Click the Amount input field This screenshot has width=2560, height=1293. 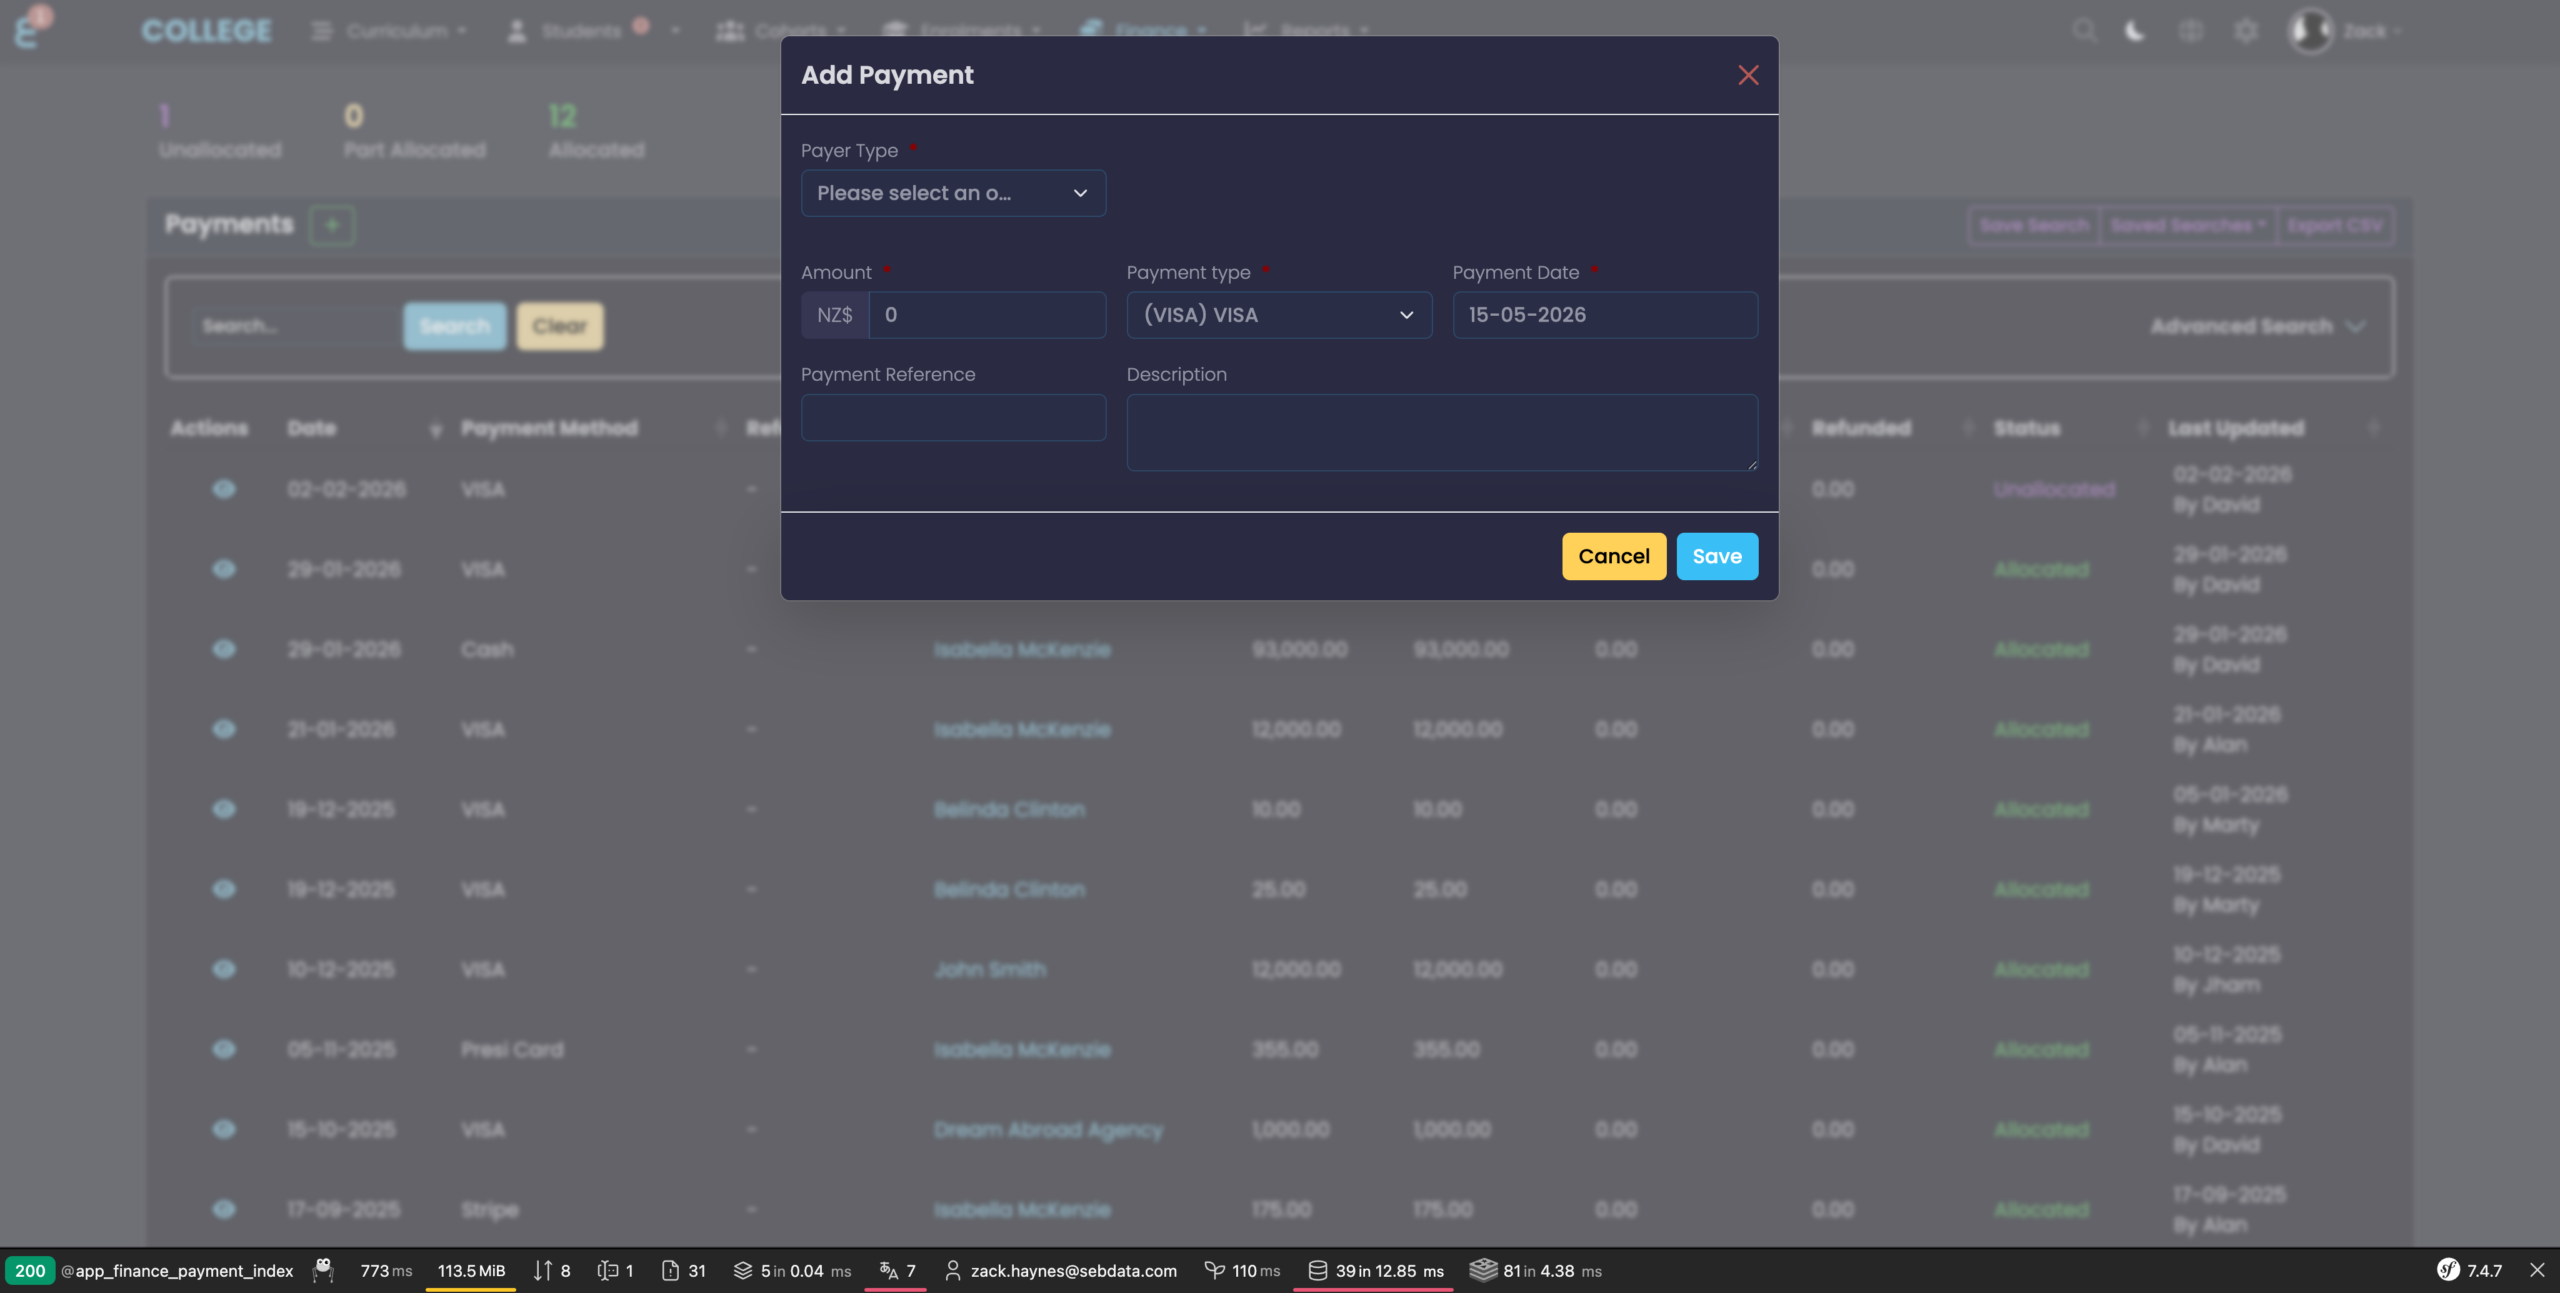987,315
